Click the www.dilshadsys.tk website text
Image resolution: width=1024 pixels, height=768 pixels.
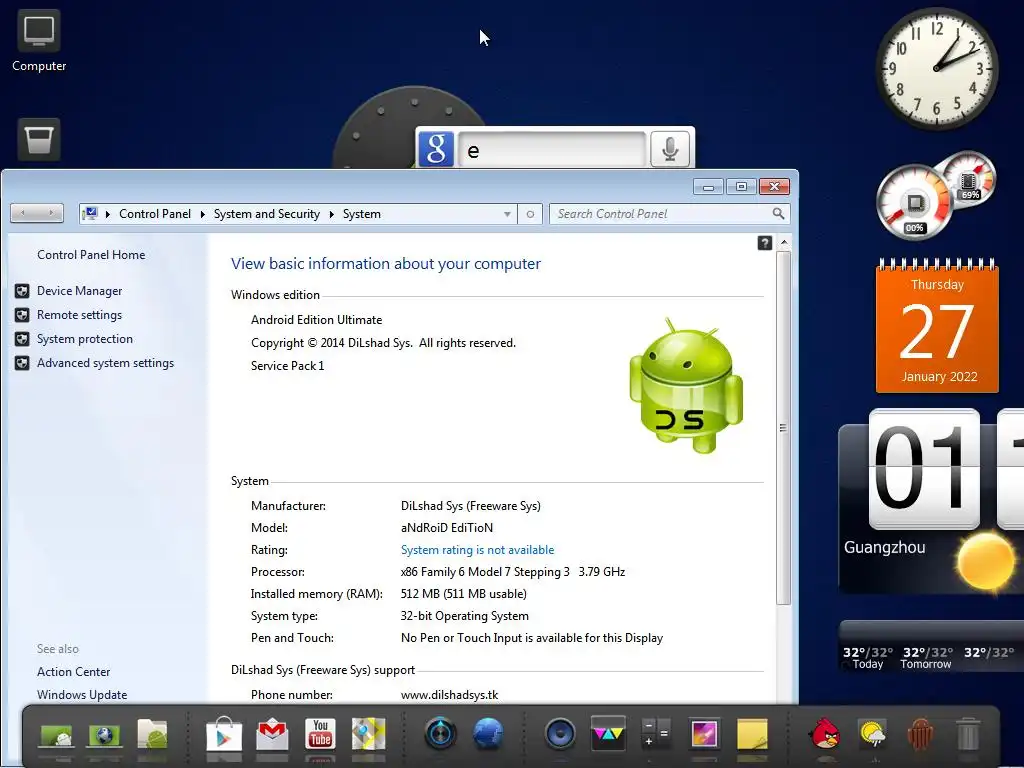pos(449,695)
